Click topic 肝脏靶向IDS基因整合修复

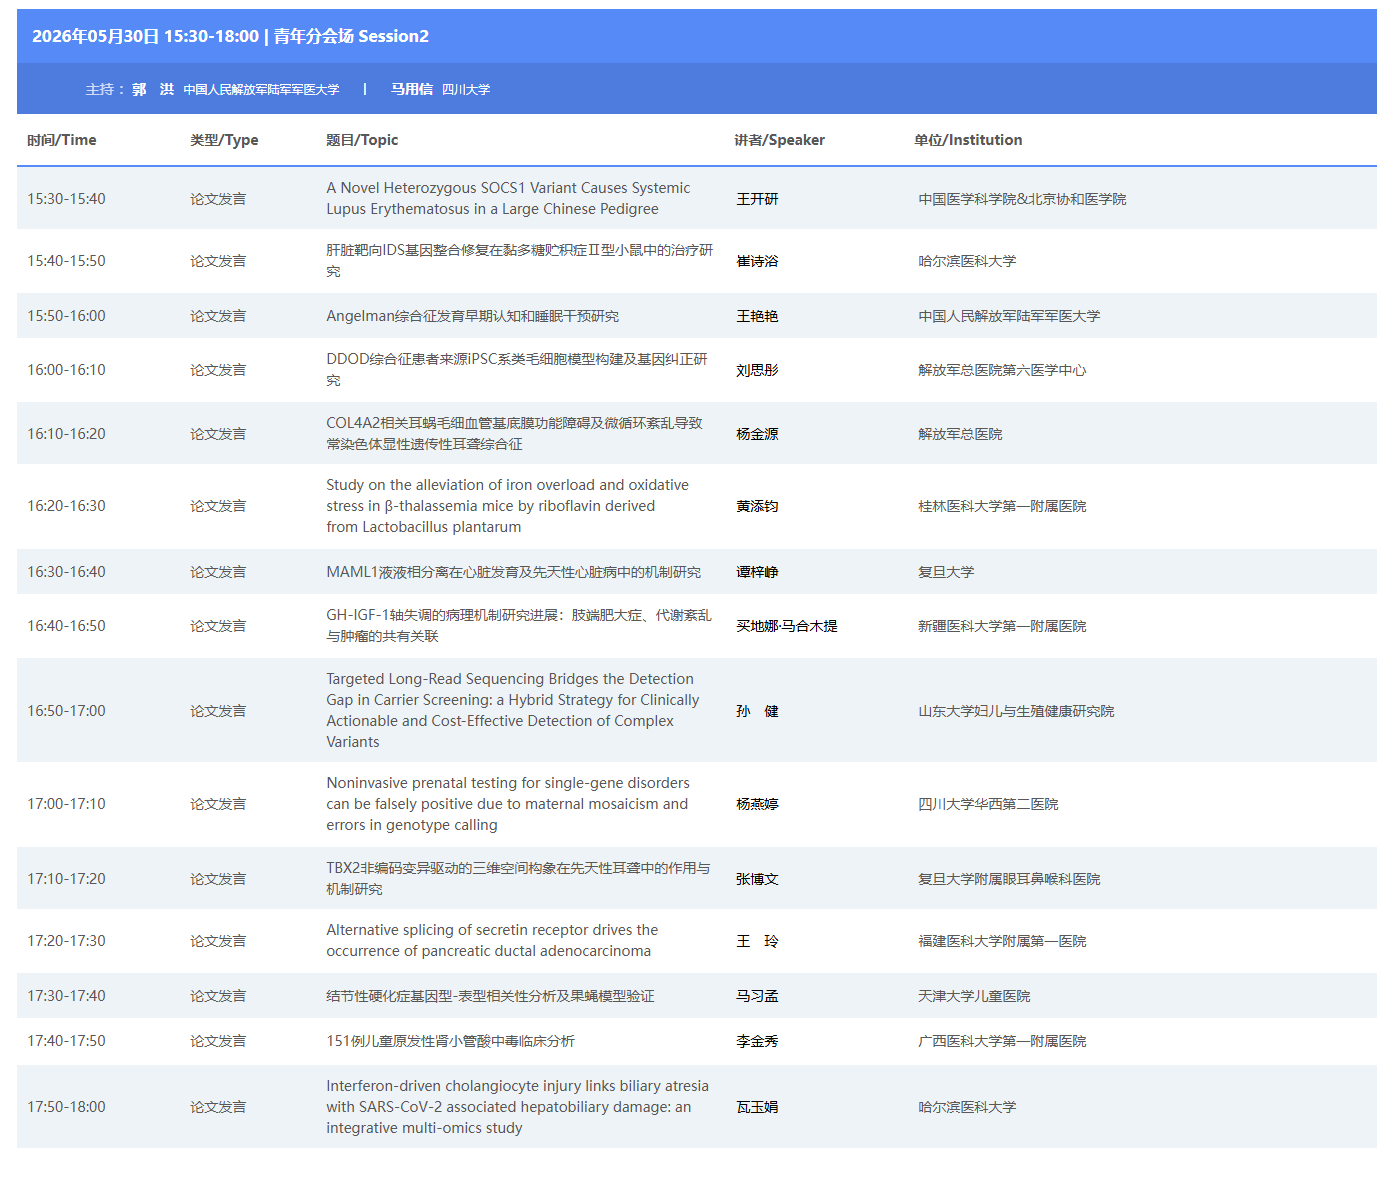point(520,260)
